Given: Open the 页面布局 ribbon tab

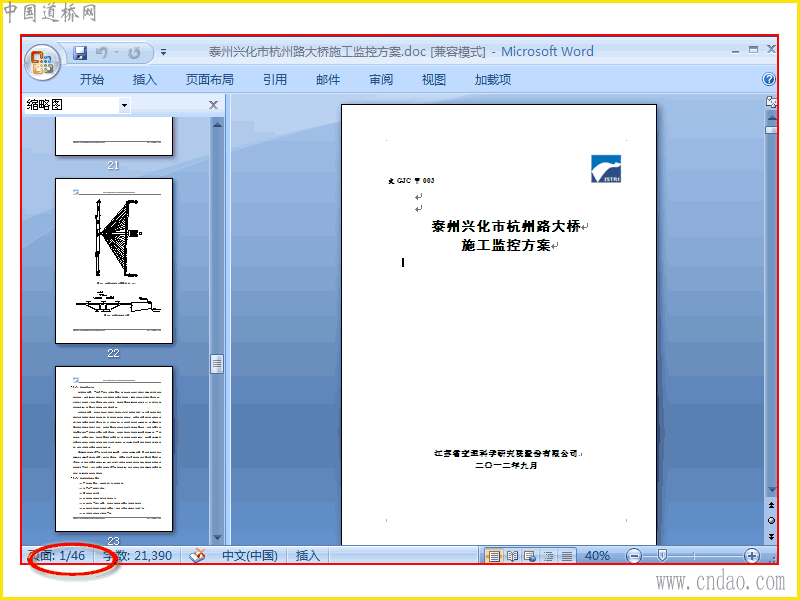Looking at the screenshot, I should coord(209,80).
